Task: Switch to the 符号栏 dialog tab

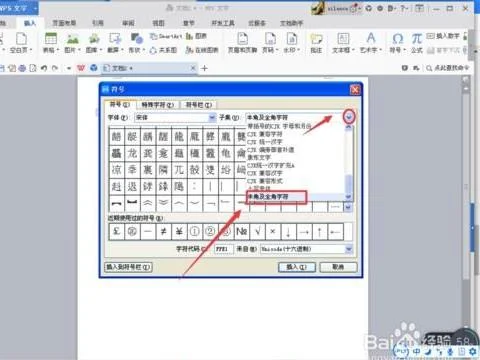Action: [x=198, y=105]
